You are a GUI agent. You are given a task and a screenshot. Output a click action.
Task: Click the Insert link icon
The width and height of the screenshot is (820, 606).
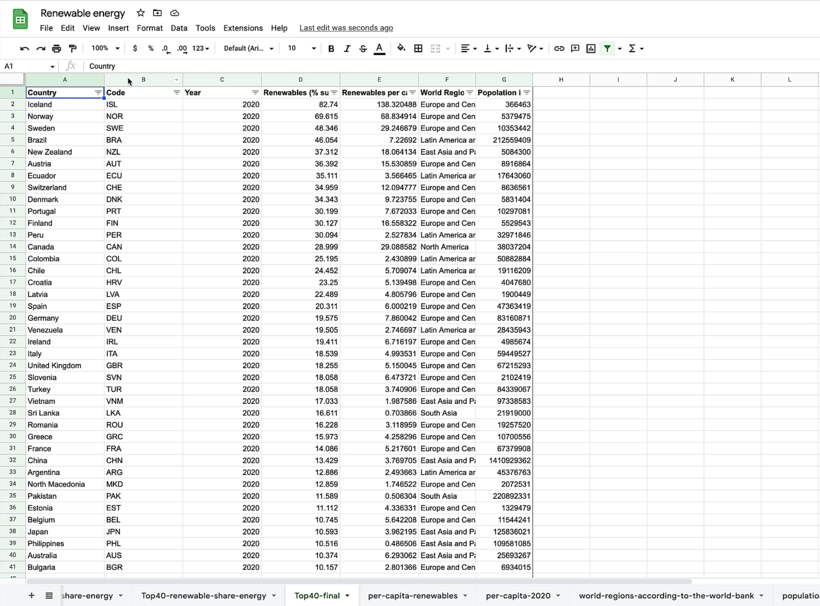[x=559, y=49]
